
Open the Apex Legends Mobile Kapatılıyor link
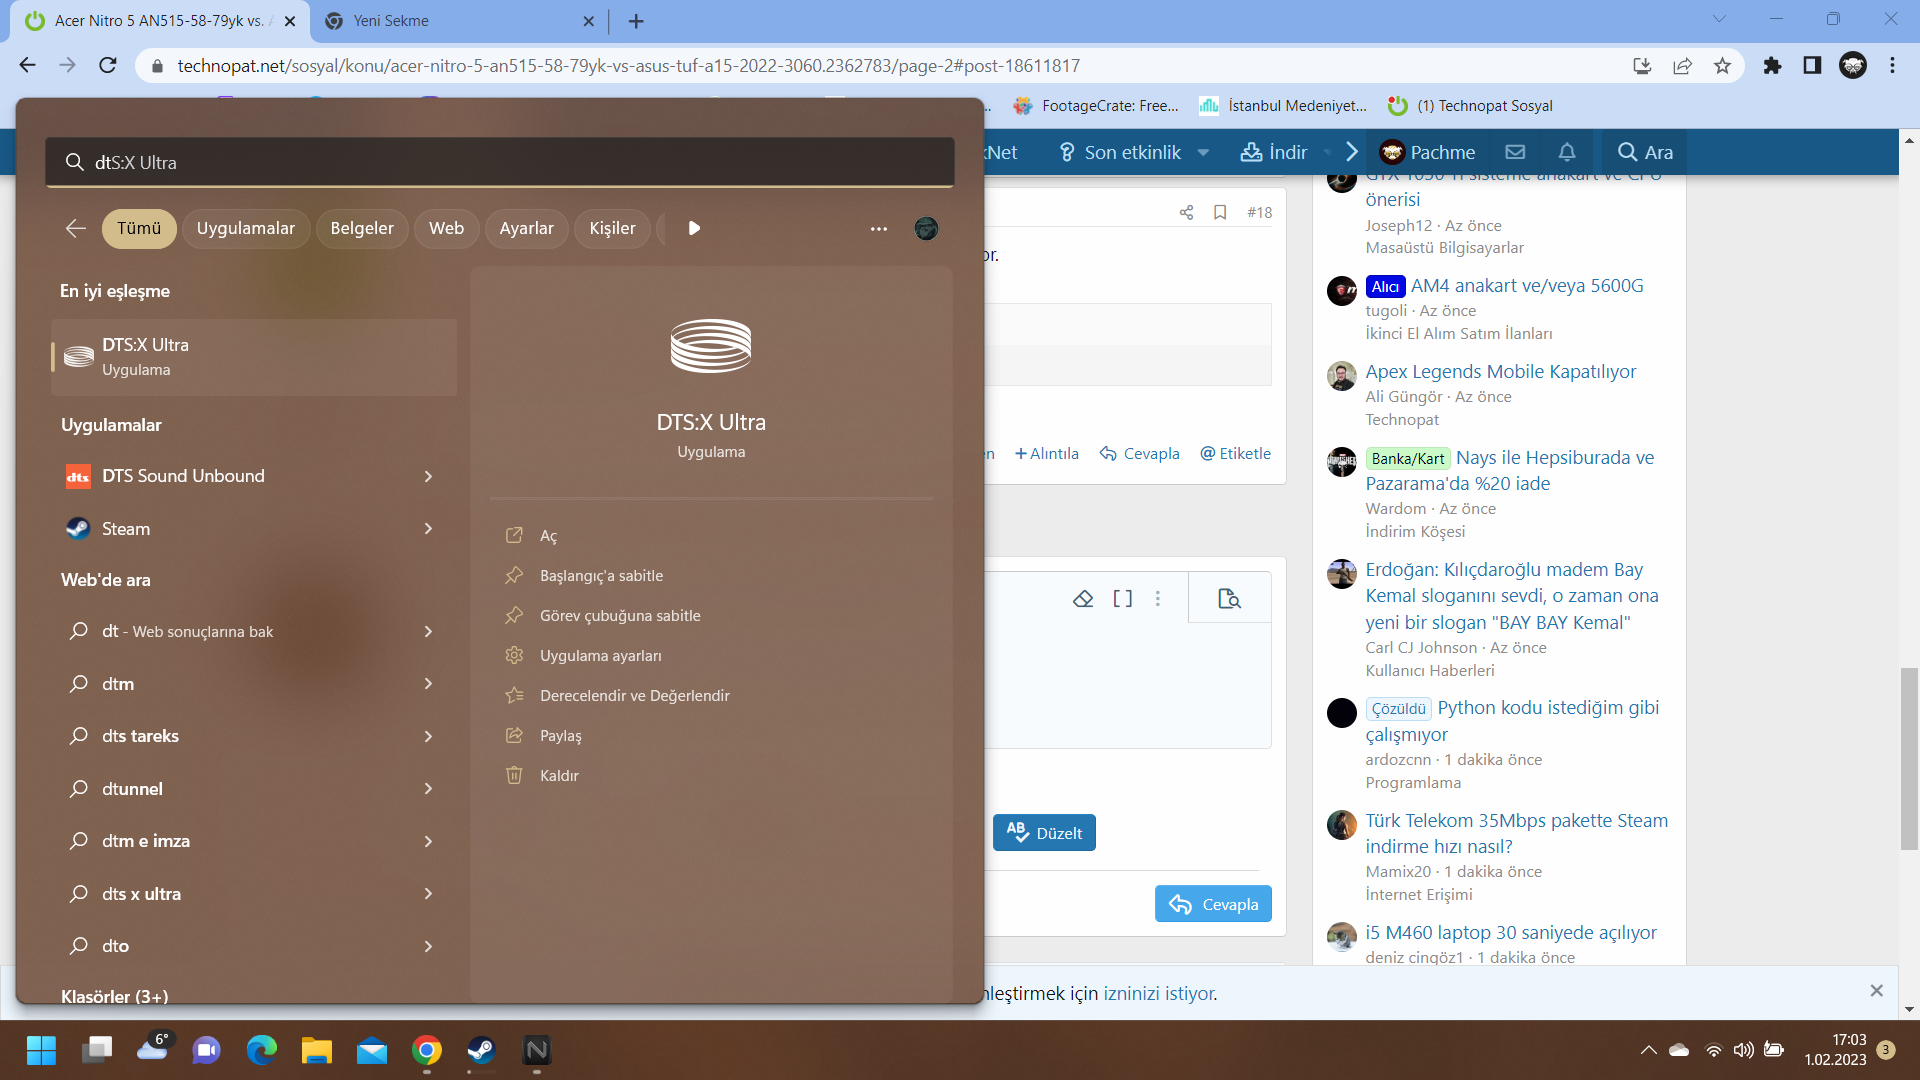point(1500,371)
